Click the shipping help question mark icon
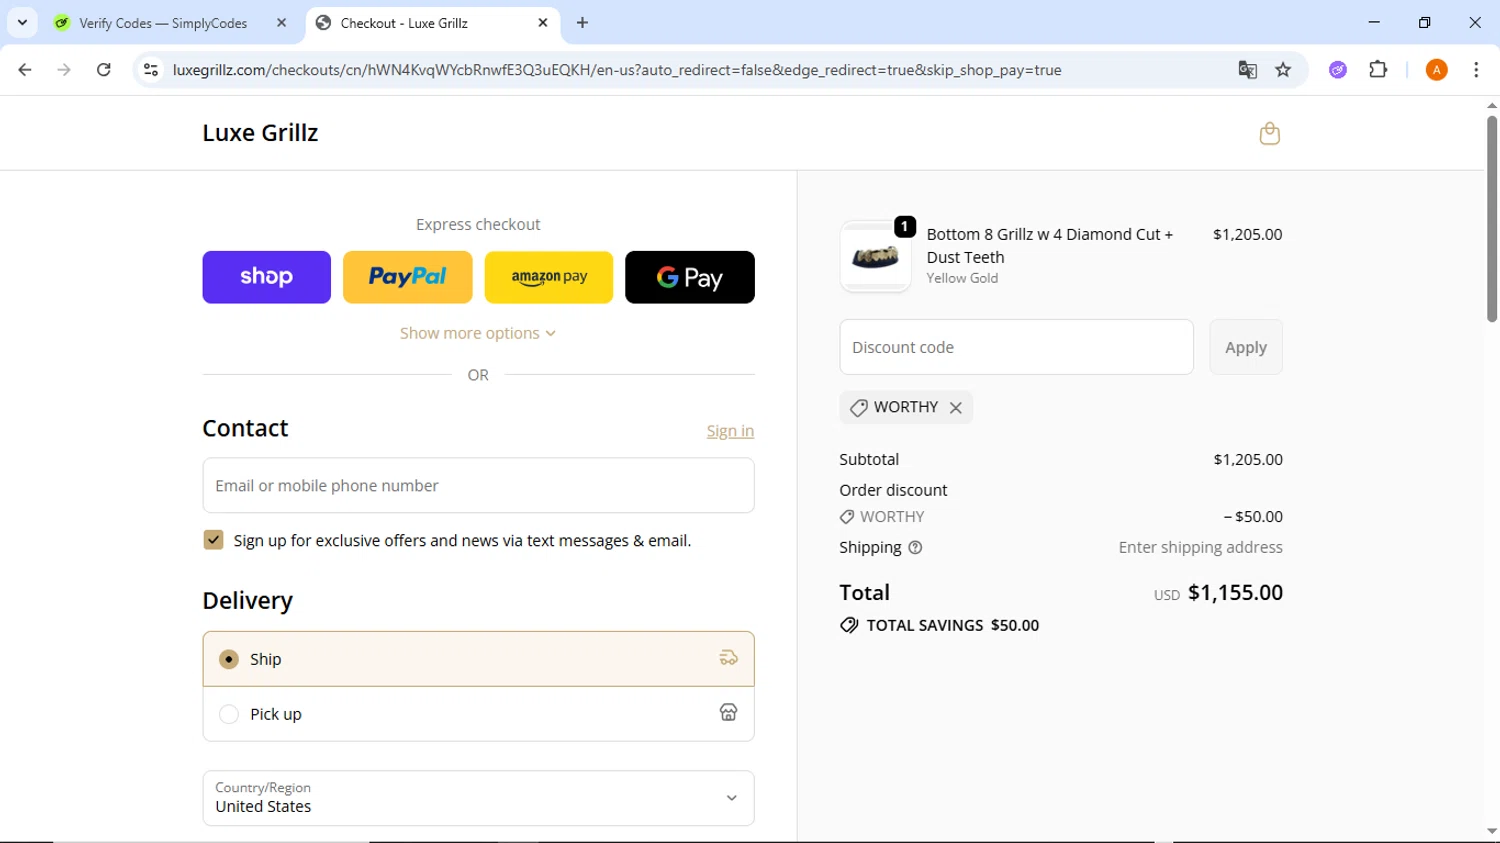 (915, 548)
